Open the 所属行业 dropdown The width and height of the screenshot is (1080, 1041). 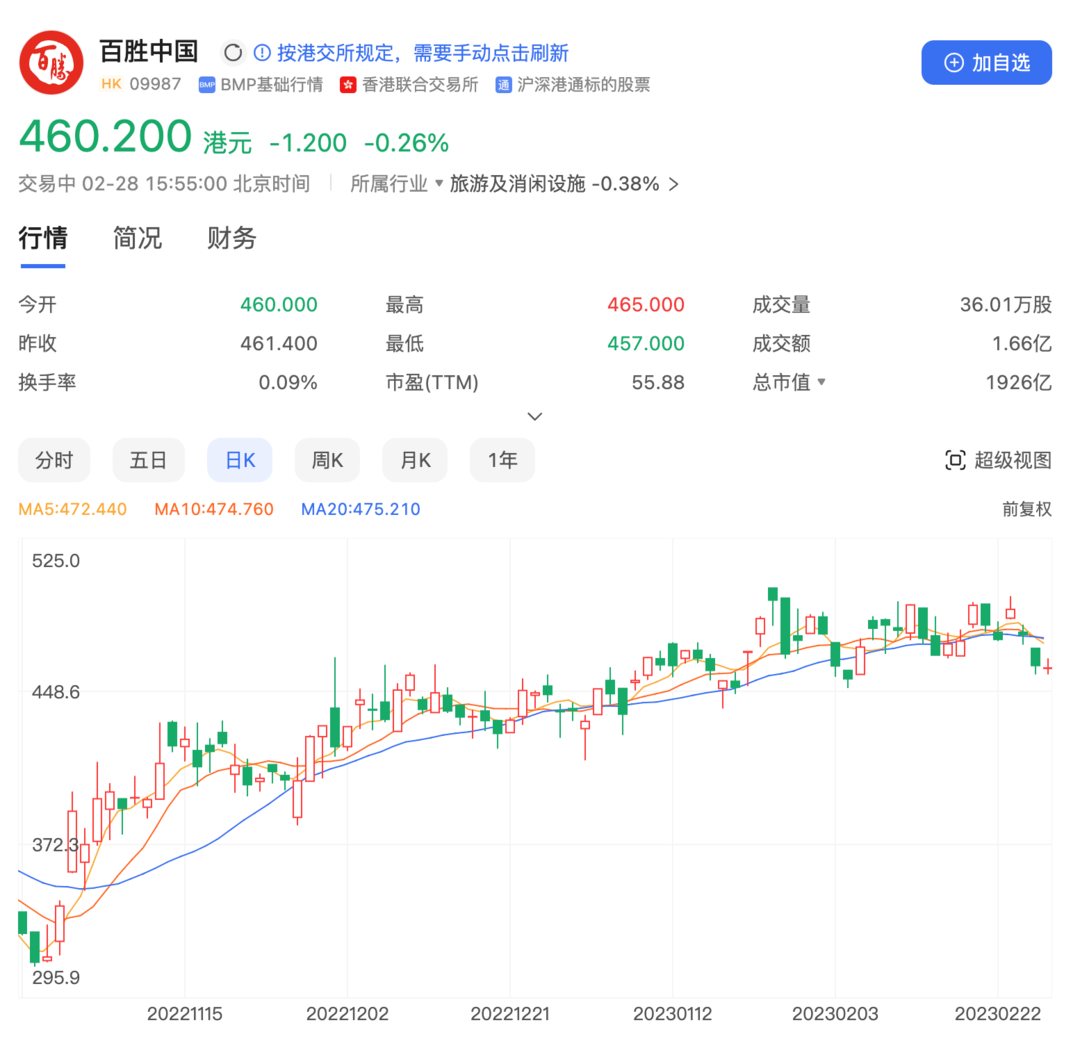tap(396, 184)
